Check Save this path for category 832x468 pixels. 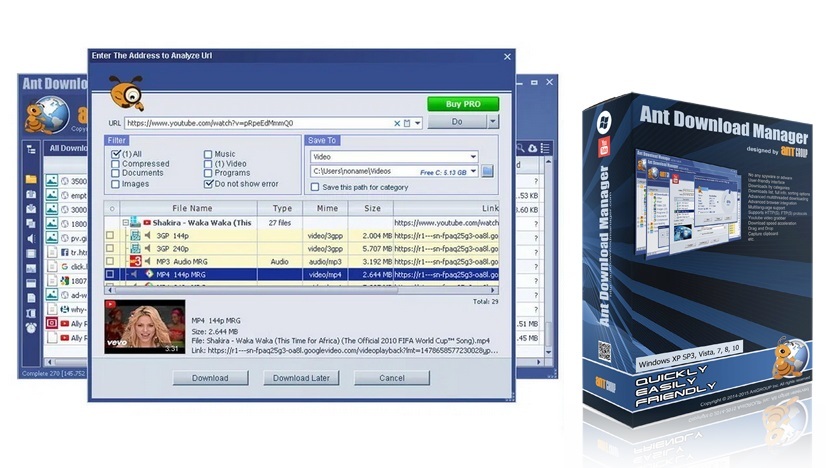point(315,187)
